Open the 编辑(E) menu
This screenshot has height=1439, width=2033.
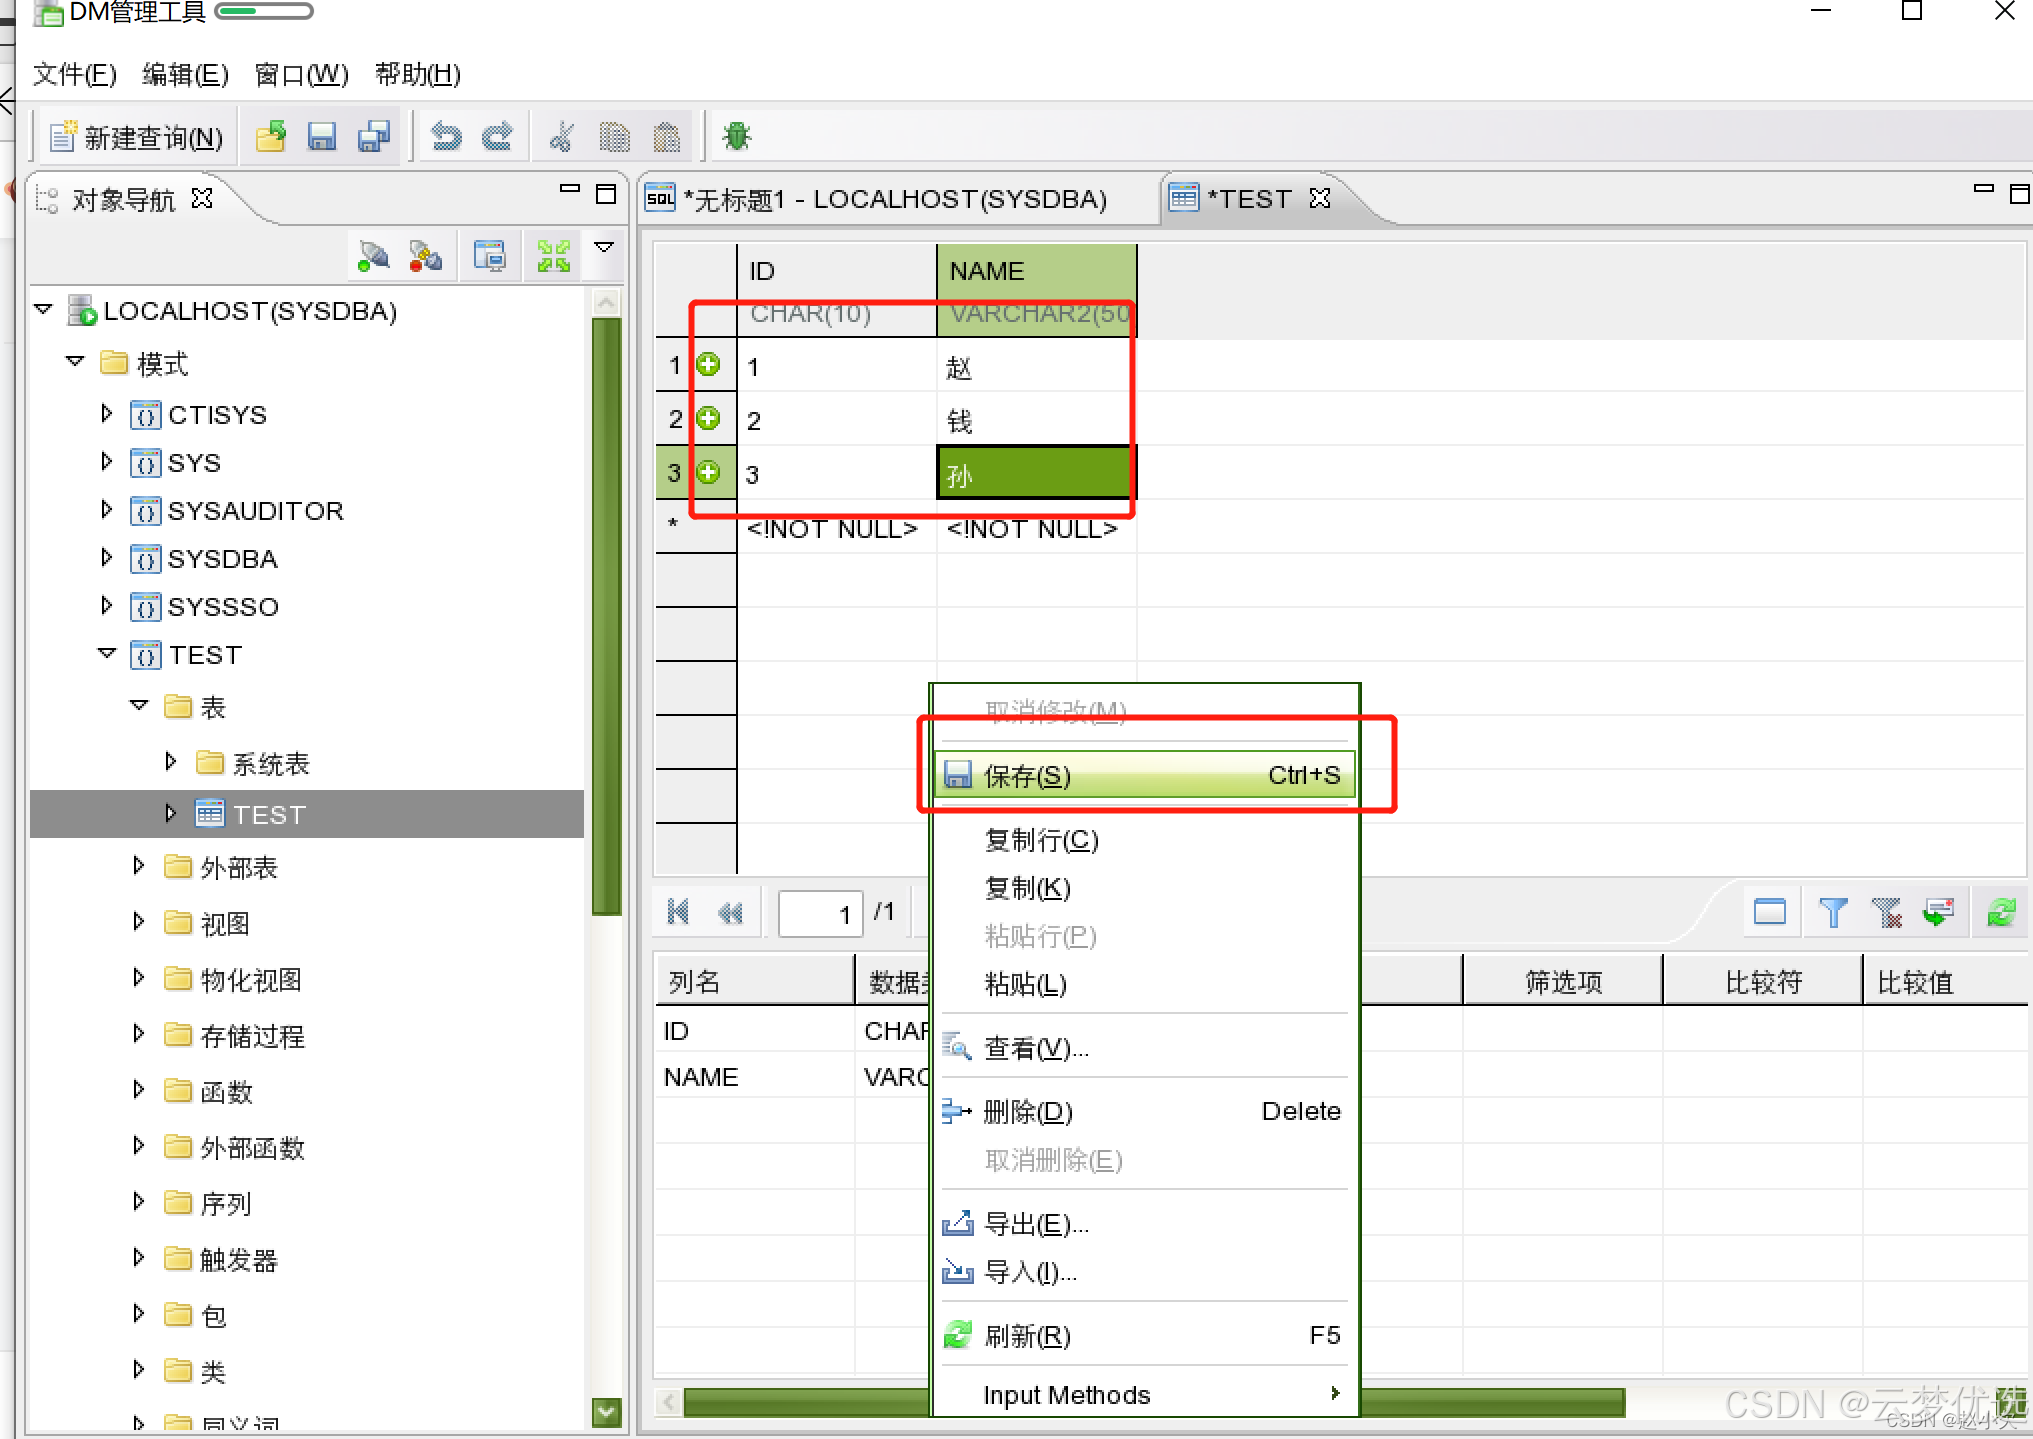[185, 74]
